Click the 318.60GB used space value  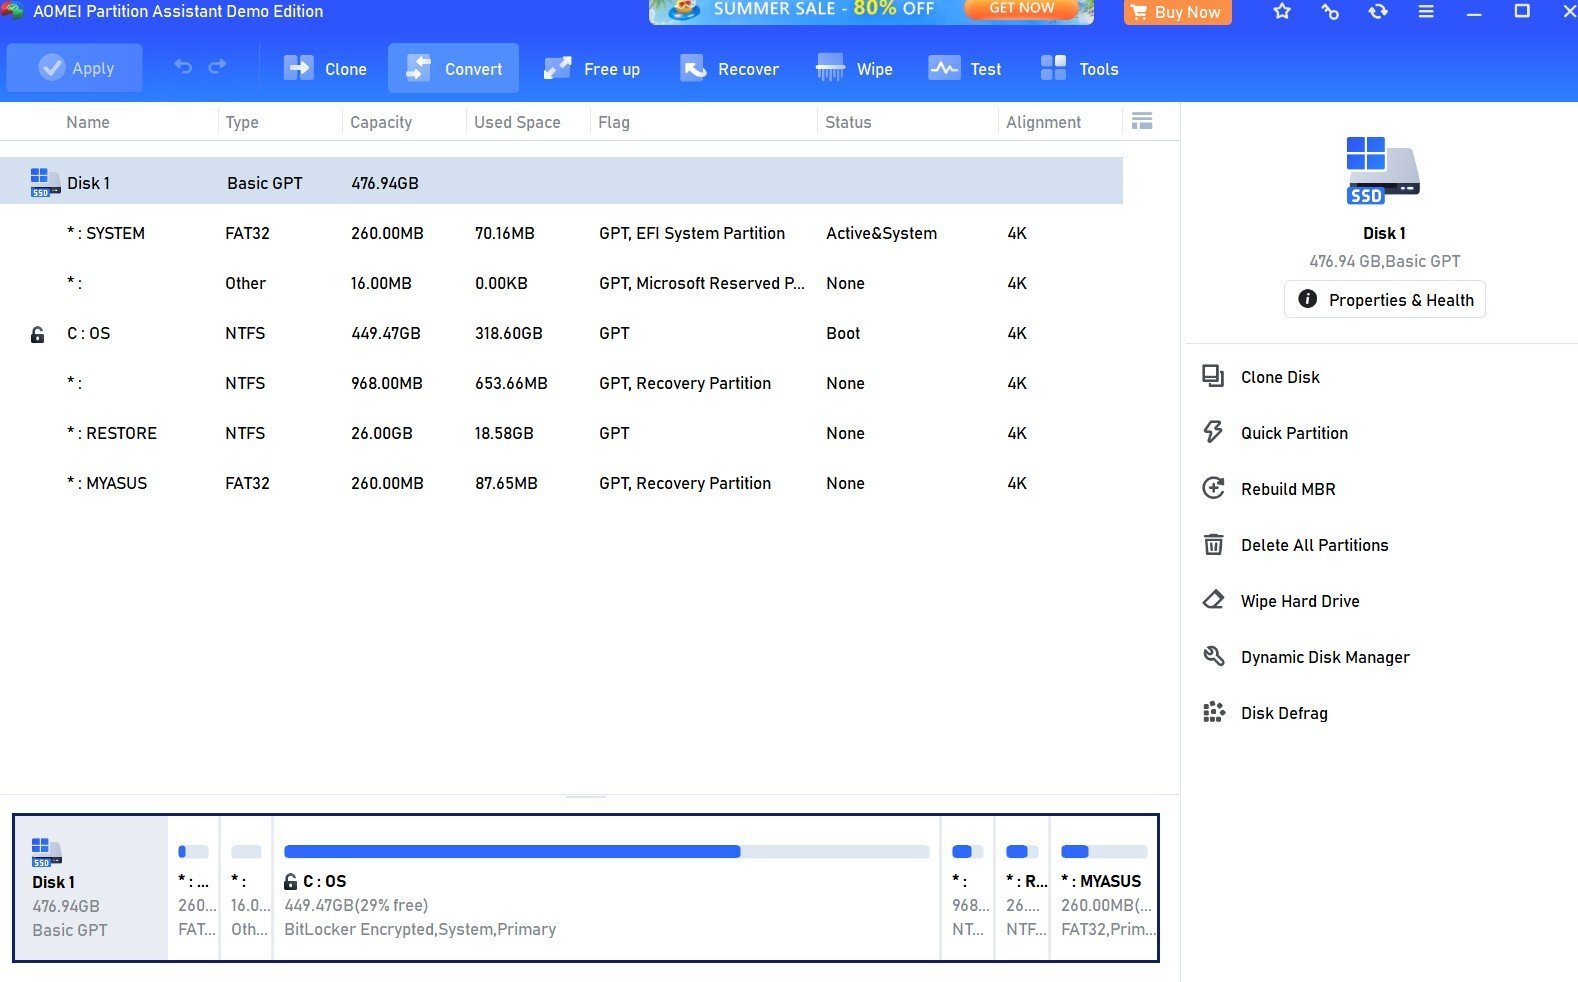(x=508, y=333)
